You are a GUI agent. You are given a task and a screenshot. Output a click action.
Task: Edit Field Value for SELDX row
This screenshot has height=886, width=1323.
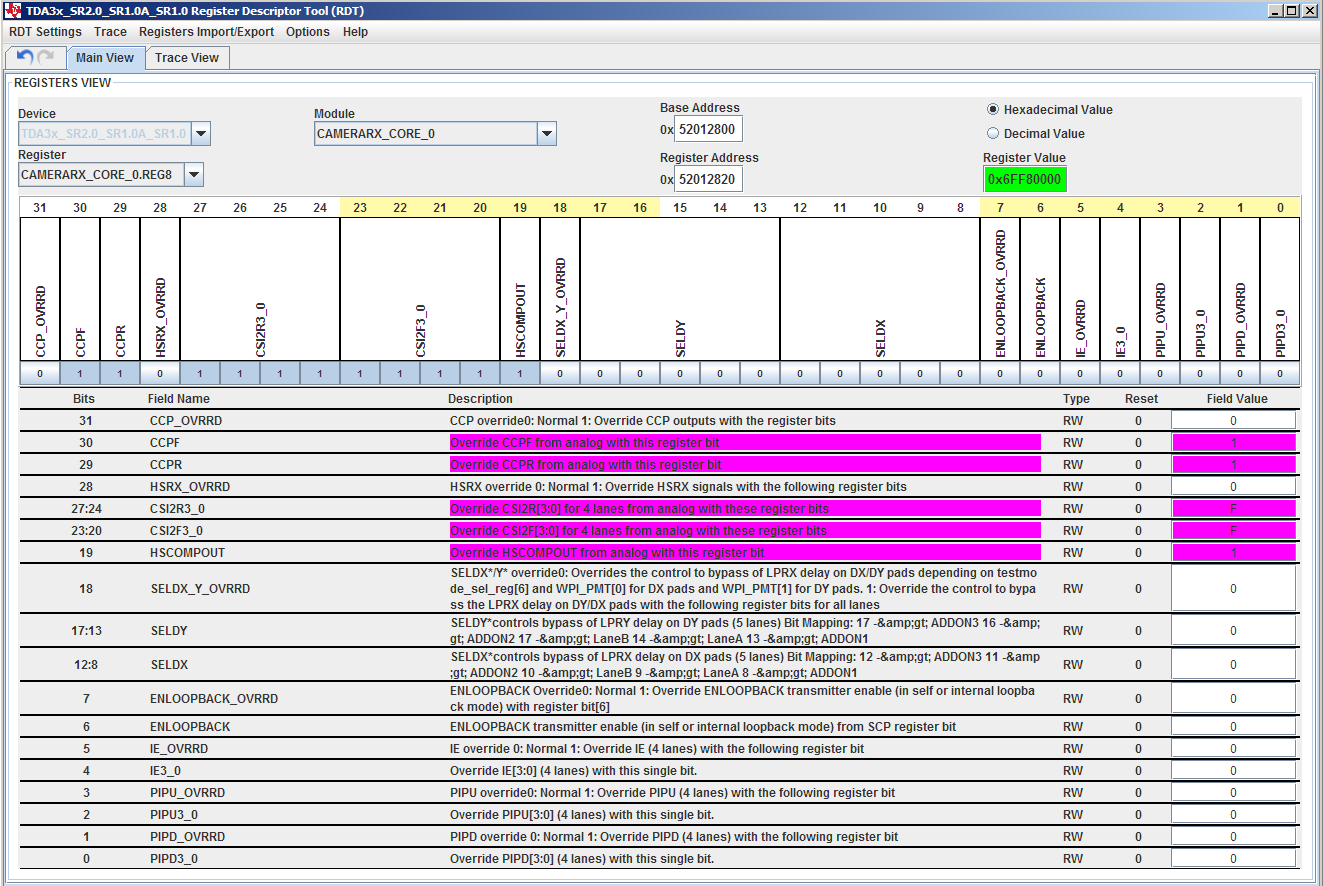1234,665
